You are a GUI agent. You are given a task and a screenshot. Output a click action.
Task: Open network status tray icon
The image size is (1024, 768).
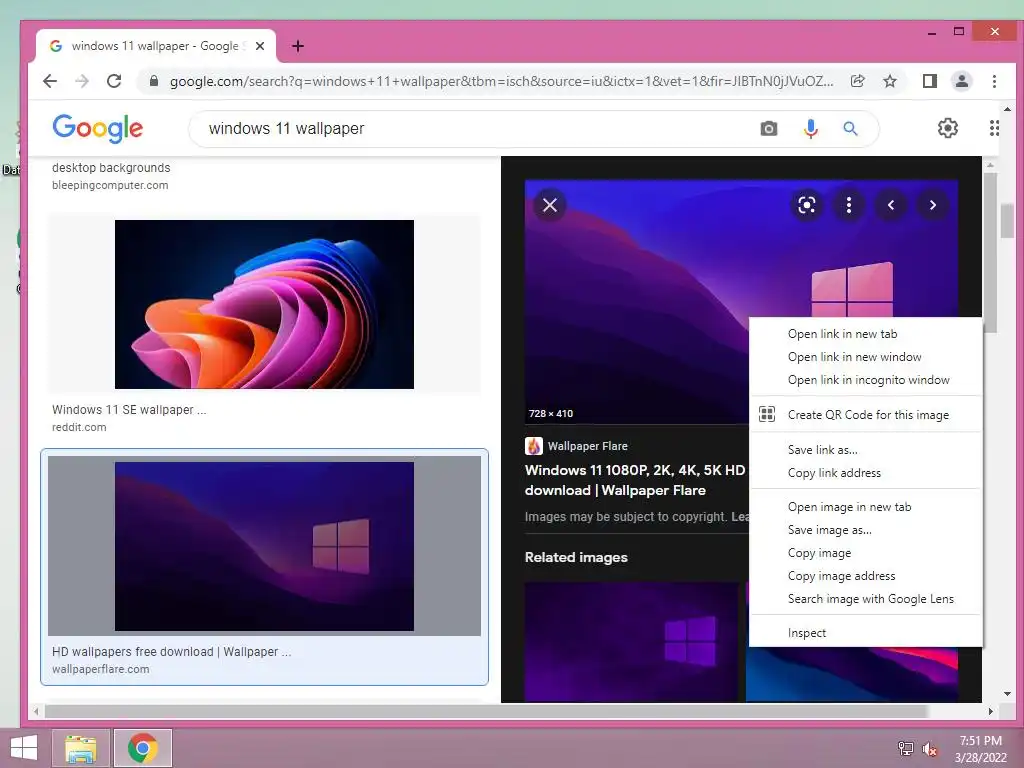(x=905, y=749)
